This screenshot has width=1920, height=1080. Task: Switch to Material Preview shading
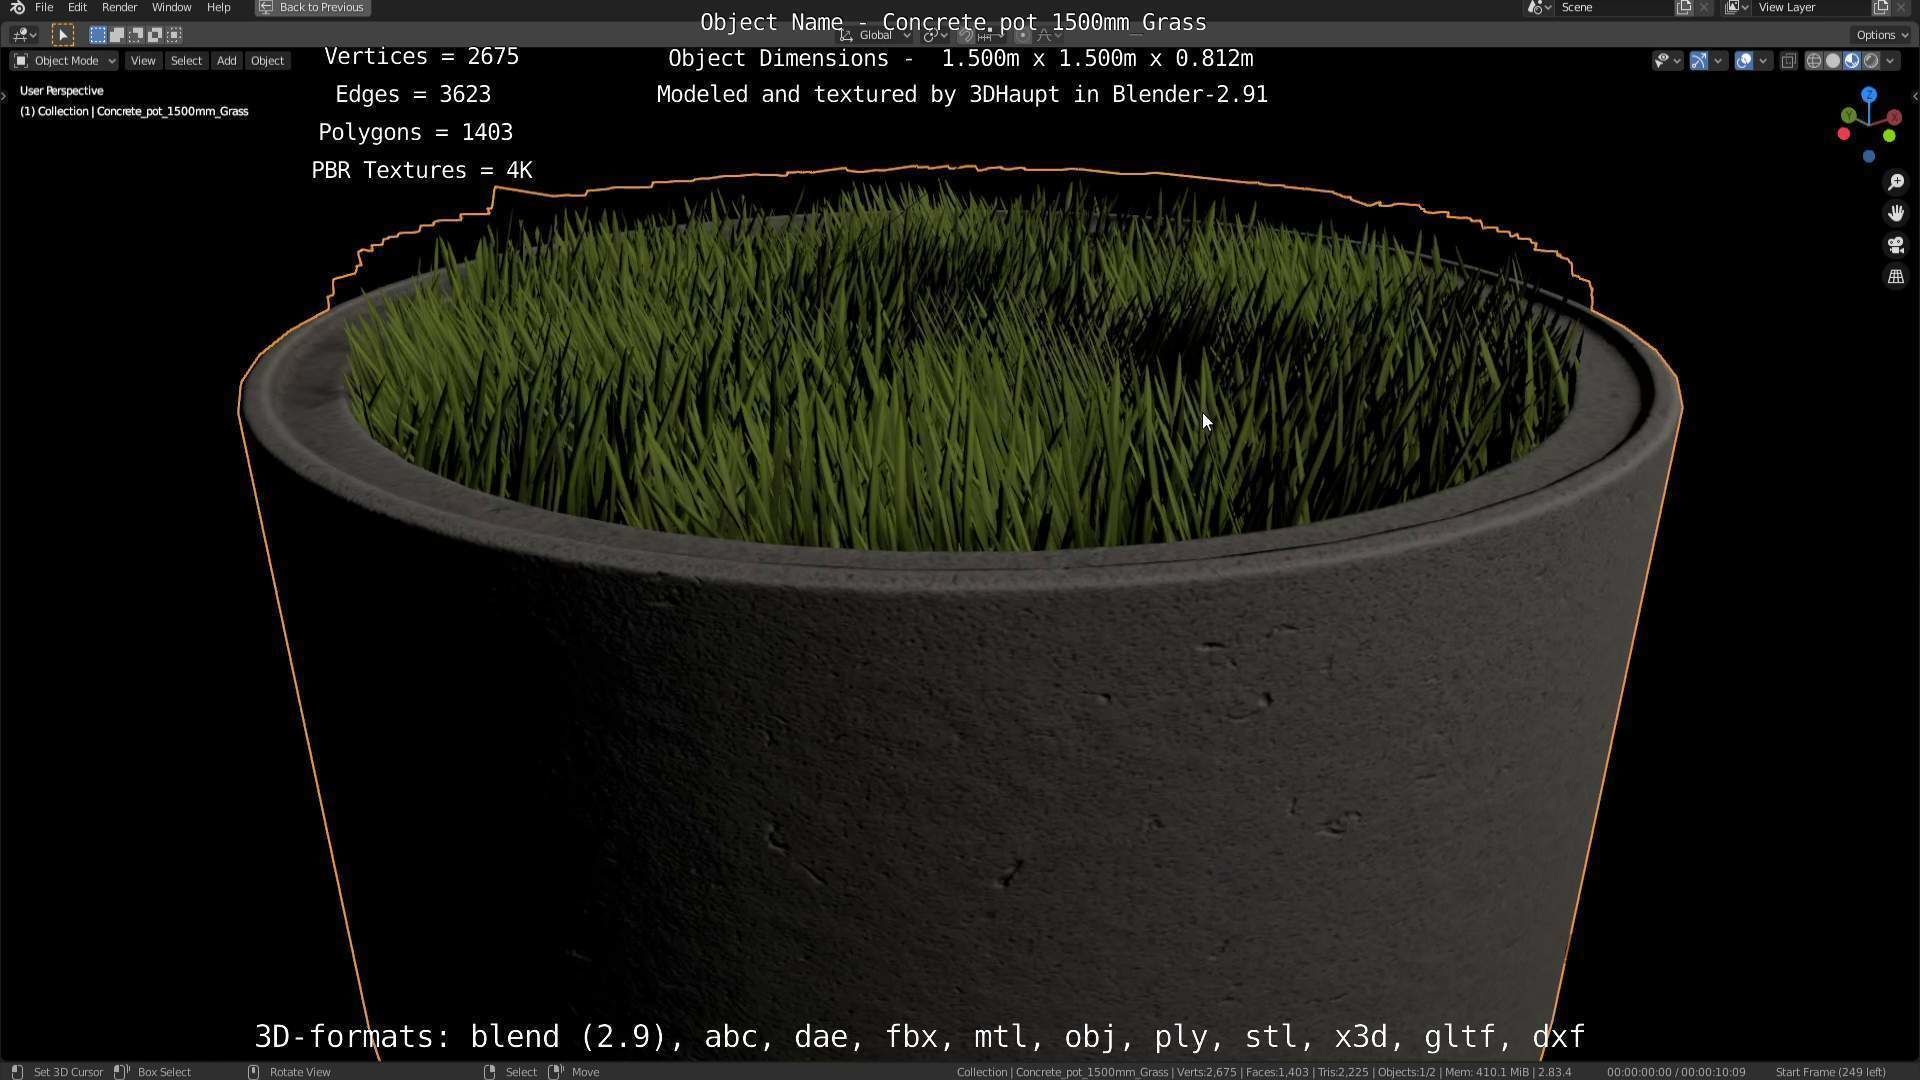click(1851, 61)
